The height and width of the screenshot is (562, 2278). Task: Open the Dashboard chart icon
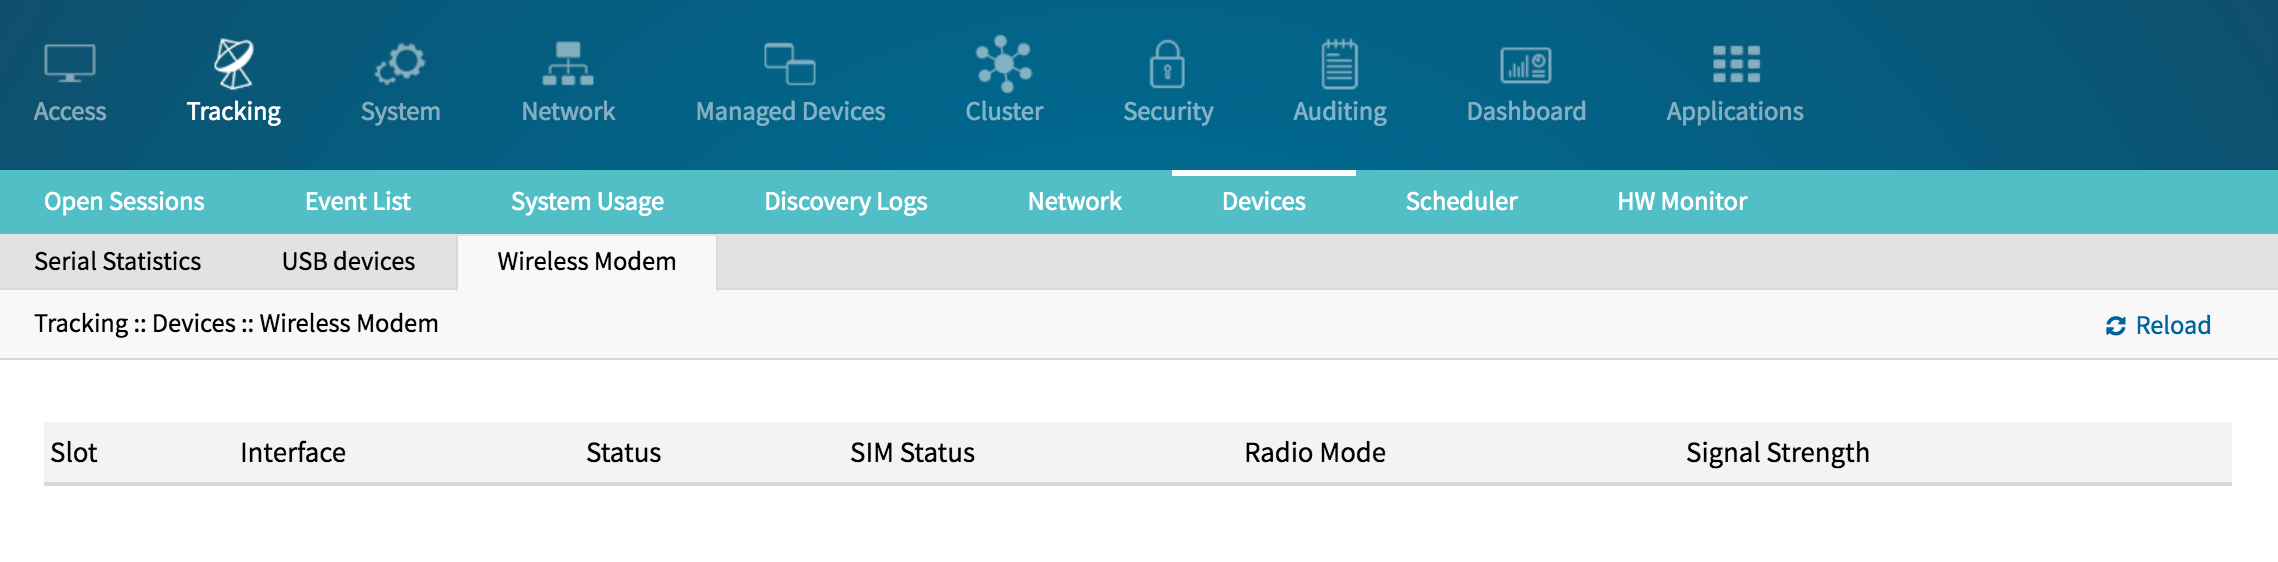pos(1526,65)
